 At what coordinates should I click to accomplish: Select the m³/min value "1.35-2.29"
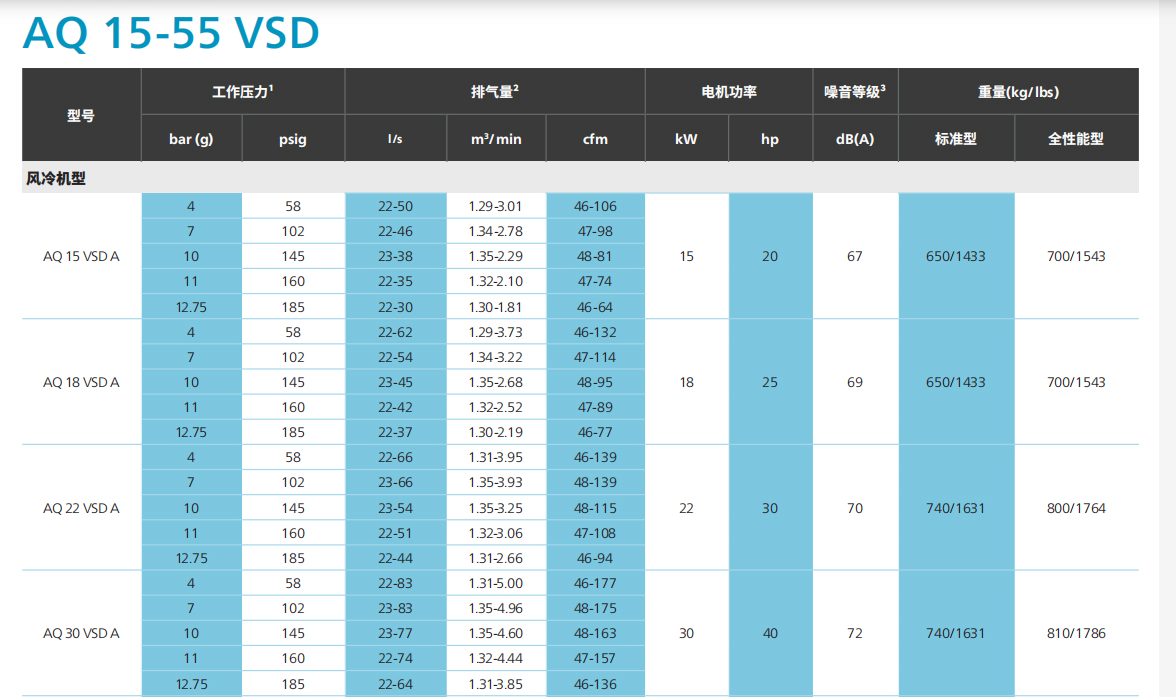click(x=496, y=257)
